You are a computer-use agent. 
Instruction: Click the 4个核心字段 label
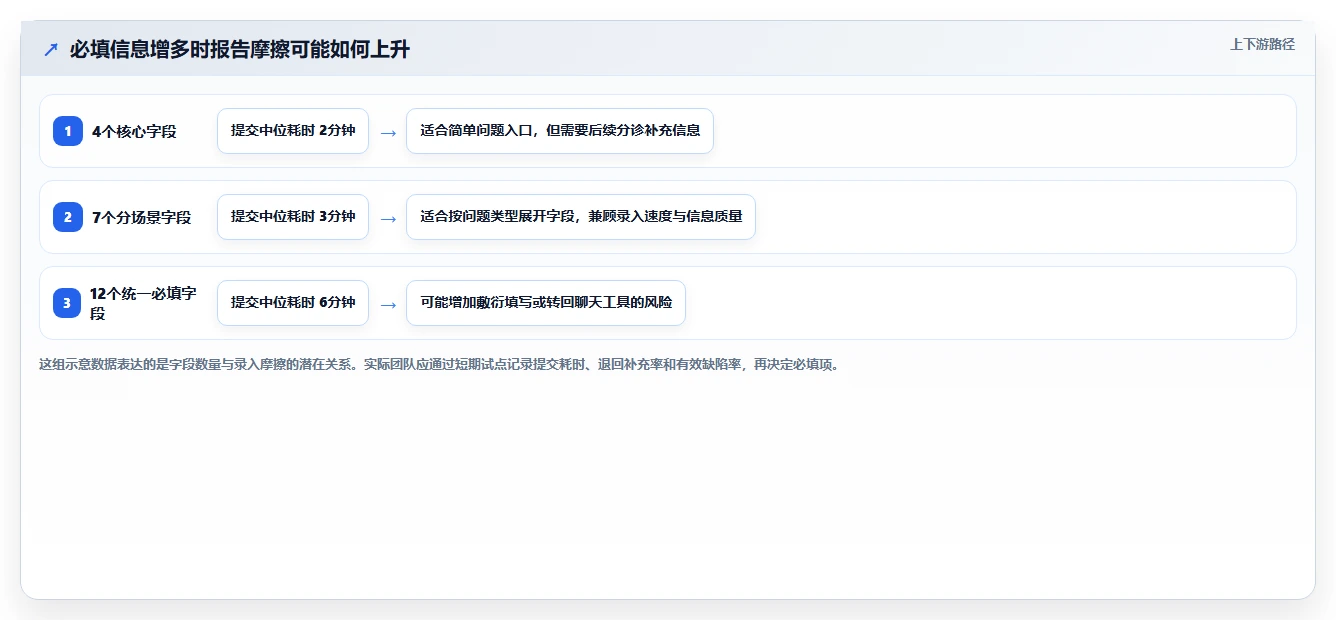click(134, 131)
